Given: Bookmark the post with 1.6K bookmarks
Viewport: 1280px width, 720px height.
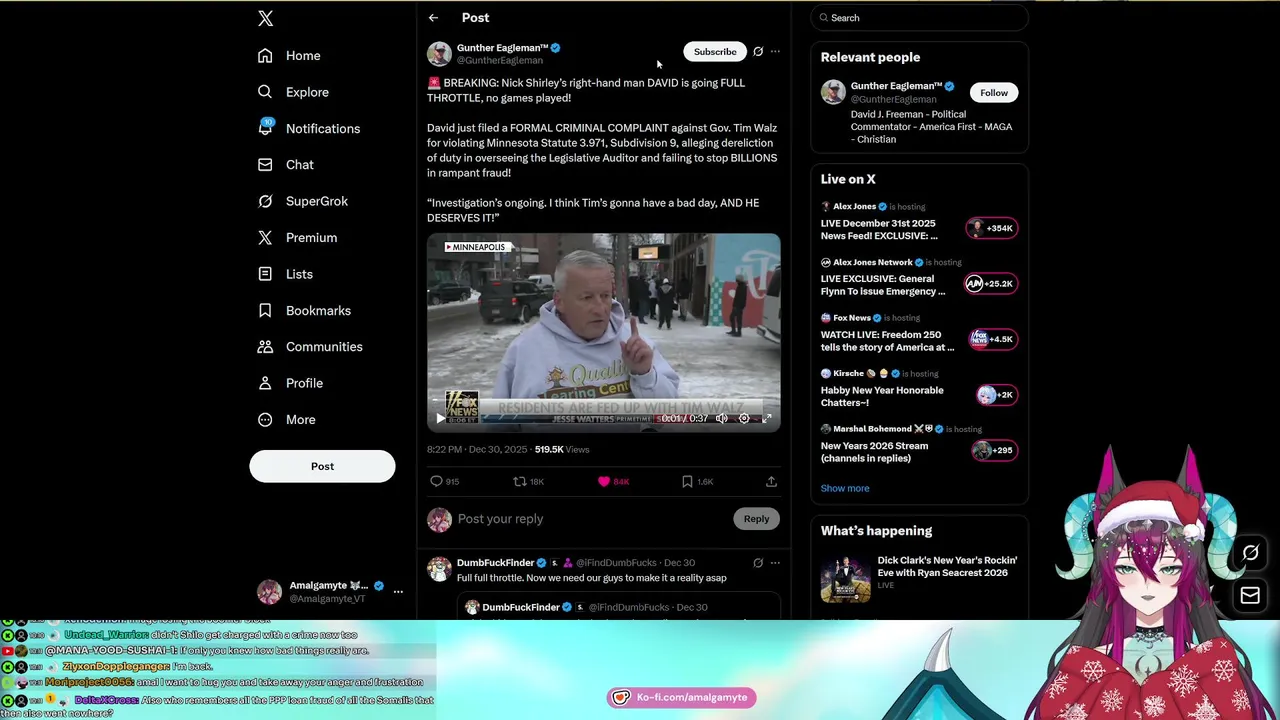Looking at the screenshot, I should pos(697,482).
